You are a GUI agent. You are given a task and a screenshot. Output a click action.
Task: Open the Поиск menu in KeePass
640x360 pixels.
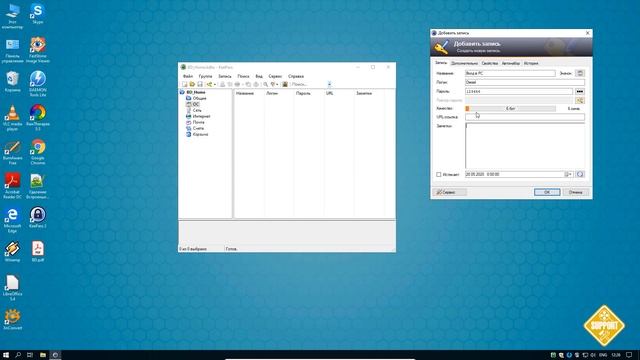[x=243, y=76]
